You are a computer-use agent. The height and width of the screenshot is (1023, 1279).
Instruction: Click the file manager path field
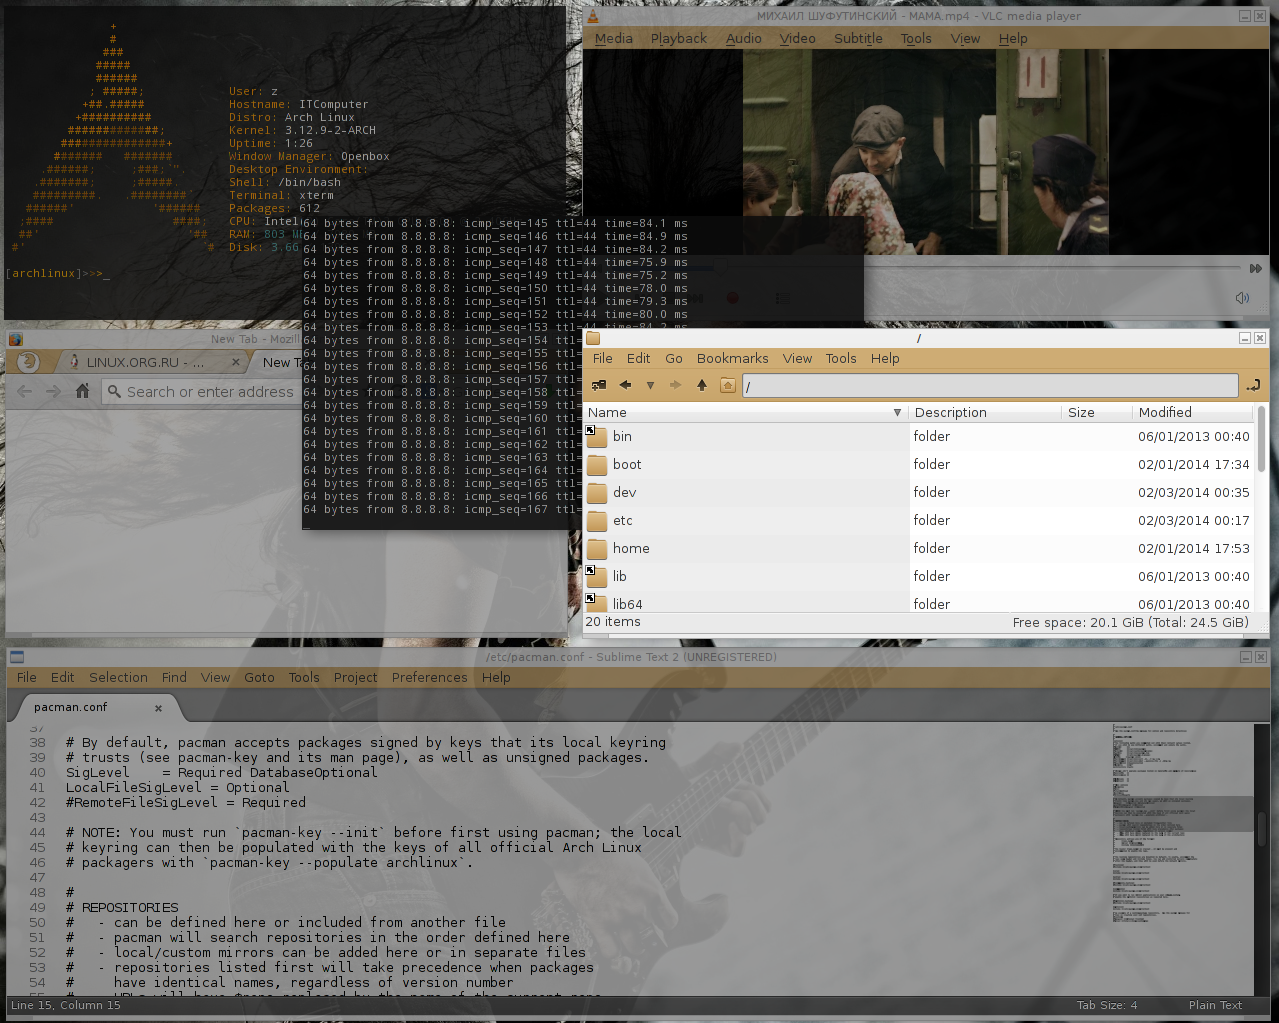pyautogui.click(x=990, y=386)
